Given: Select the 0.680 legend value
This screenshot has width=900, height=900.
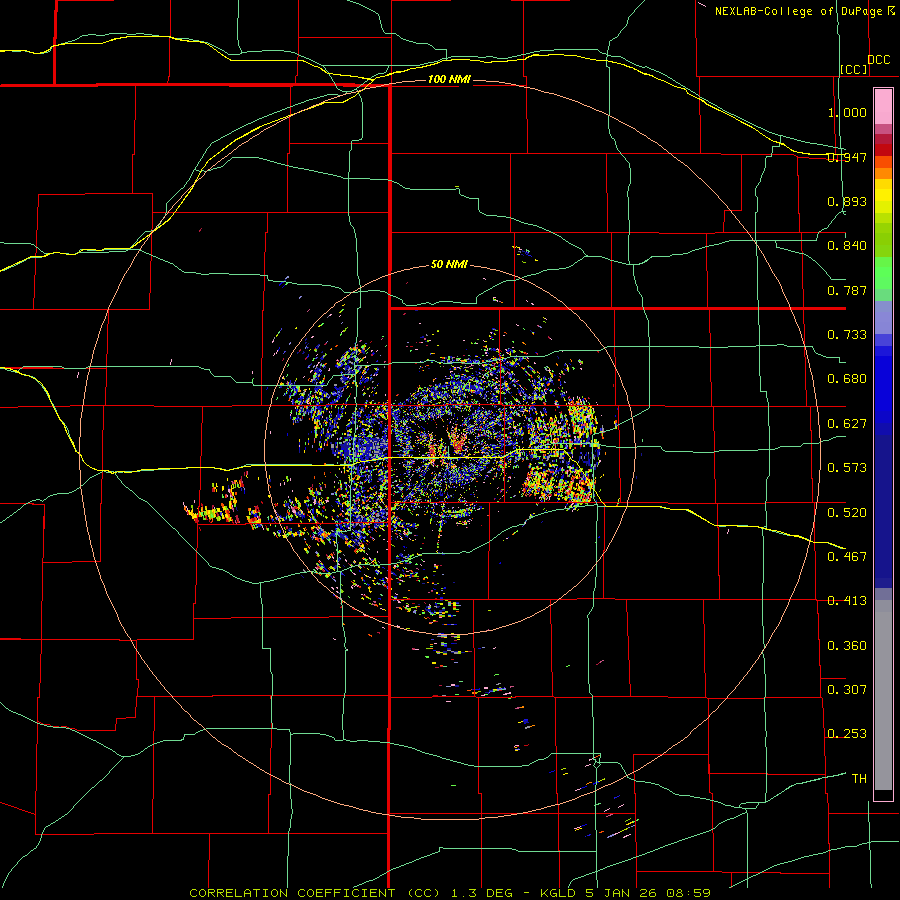Looking at the screenshot, I should 847,379.
